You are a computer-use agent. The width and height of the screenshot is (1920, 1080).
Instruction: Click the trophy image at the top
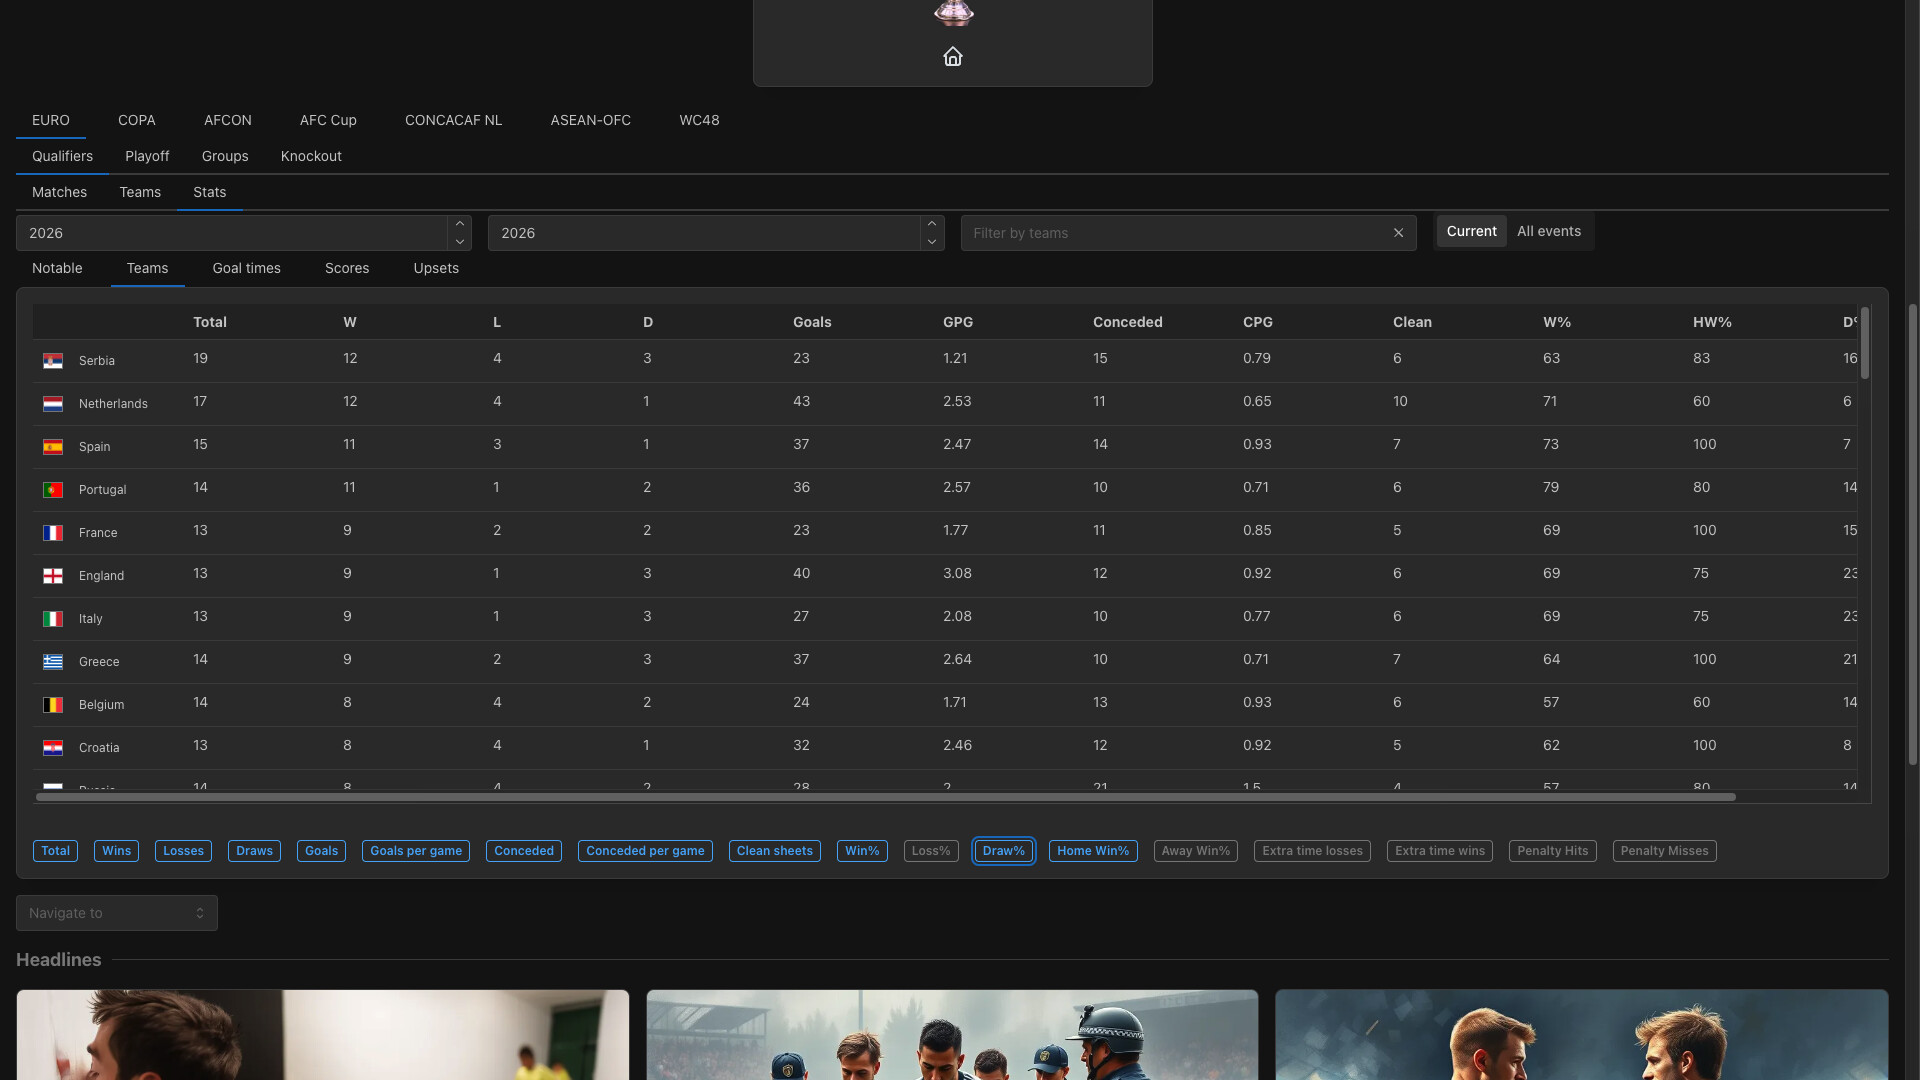[x=952, y=13]
